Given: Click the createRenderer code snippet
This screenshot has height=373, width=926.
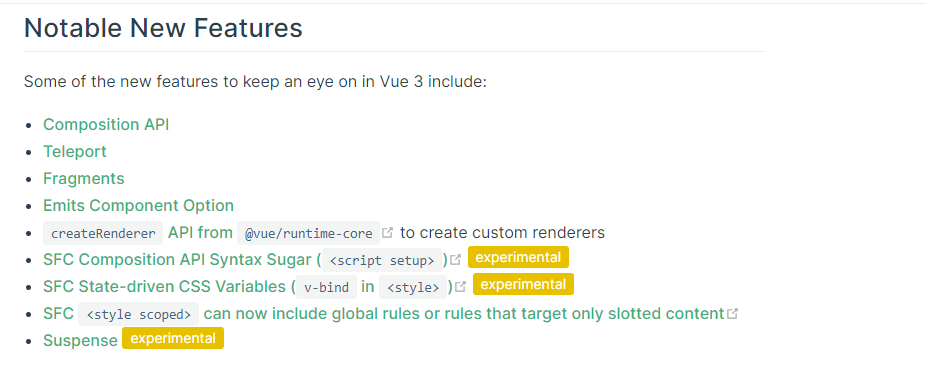Looking at the screenshot, I should [103, 233].
